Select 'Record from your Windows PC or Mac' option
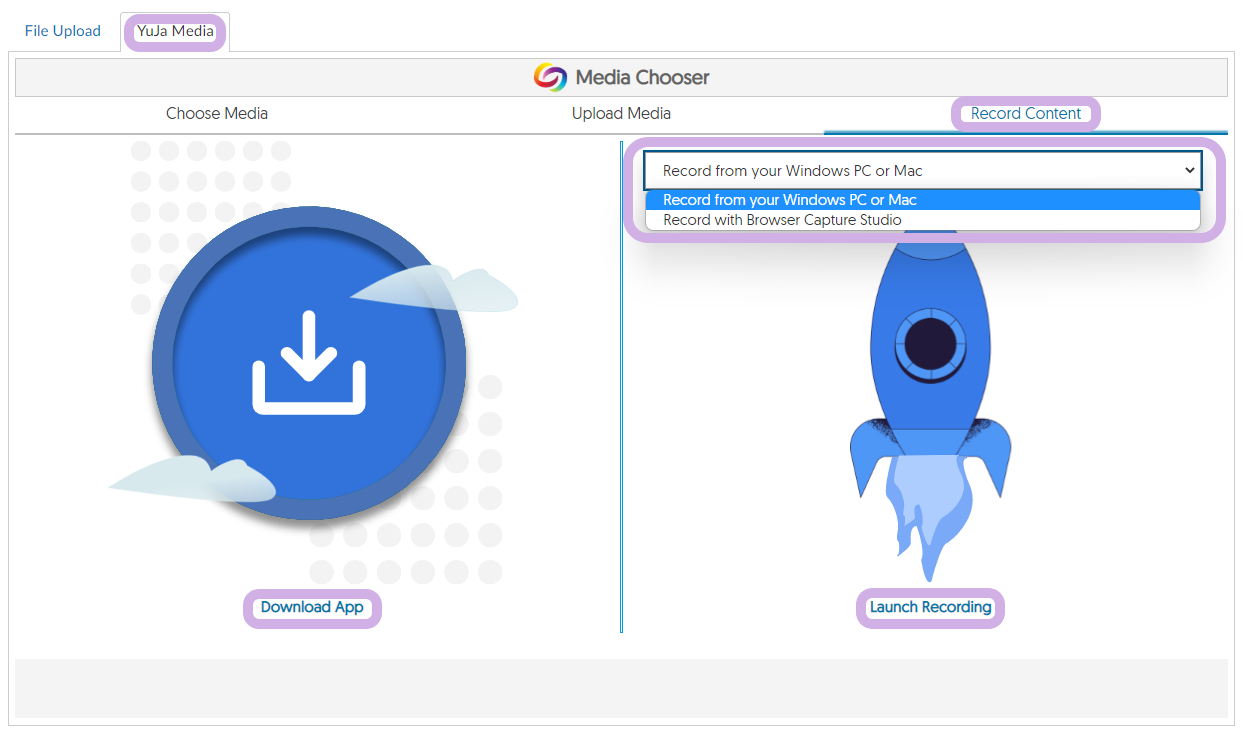The image size is (1243, 735). (x=790, y=200)
